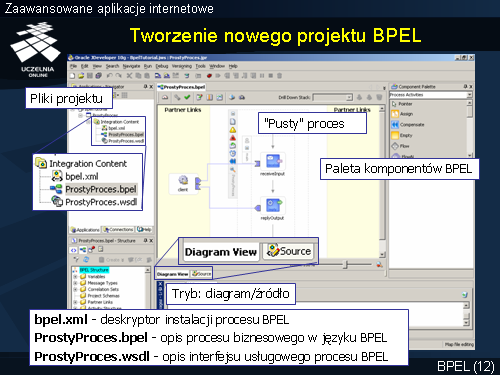Open the Create dropdown in Structure panel
Viewport: 500px width, 375px height.
112,259
